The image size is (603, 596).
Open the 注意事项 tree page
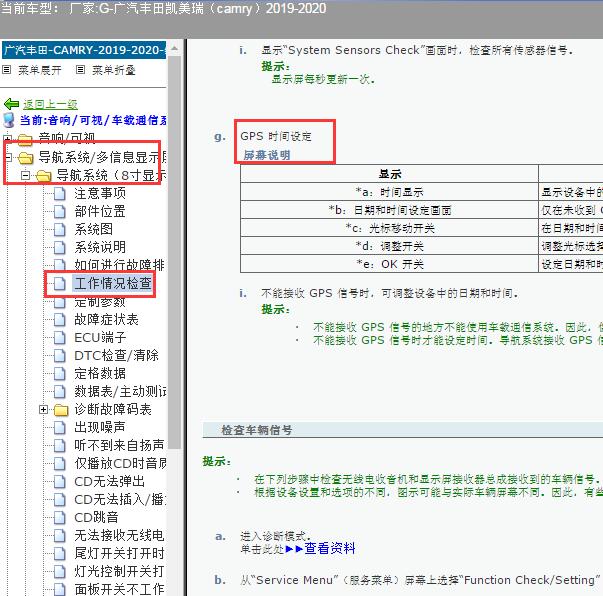pos(100,193)
